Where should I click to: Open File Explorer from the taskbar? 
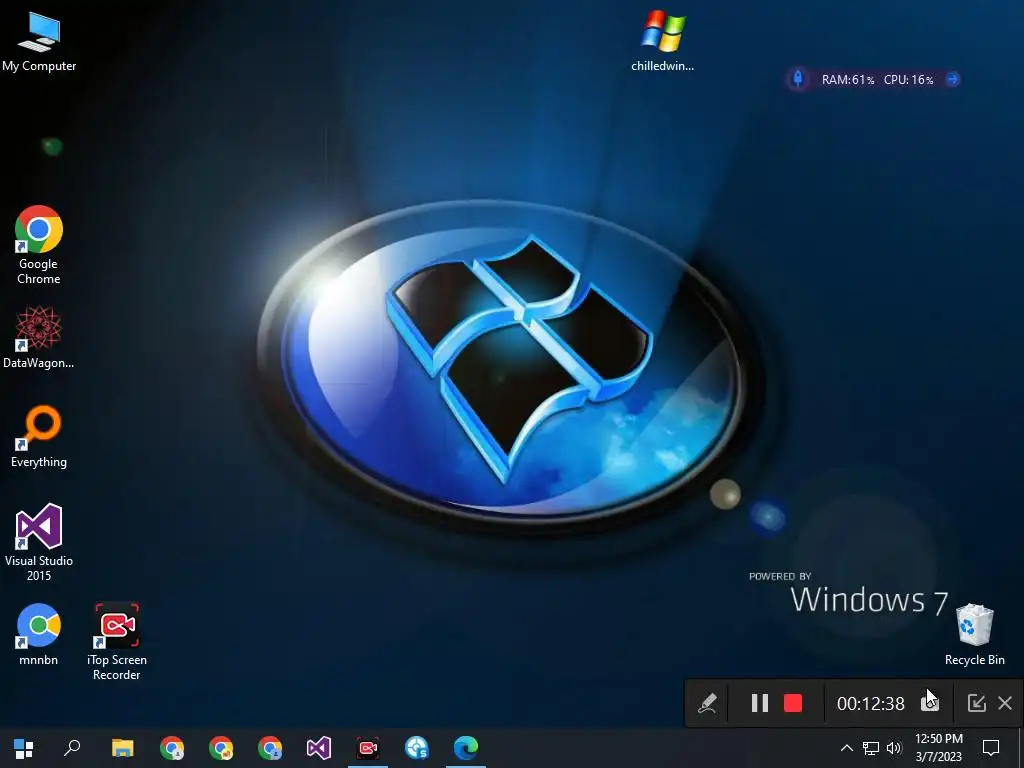coord(122,748)
